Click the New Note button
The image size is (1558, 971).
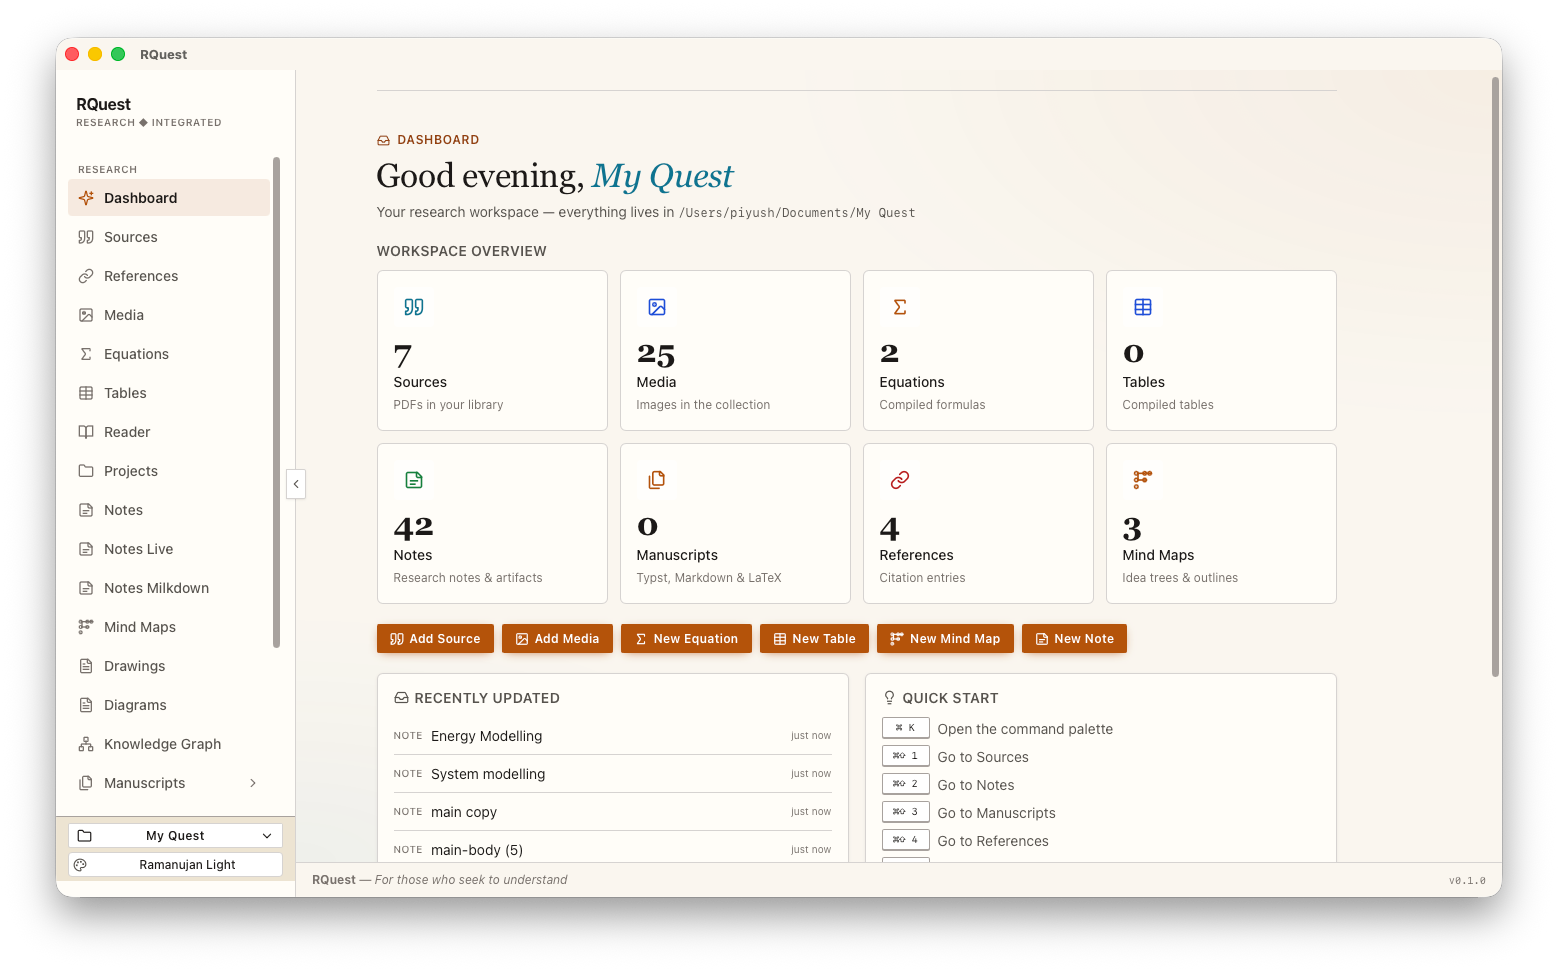(x=1074, y=639)
